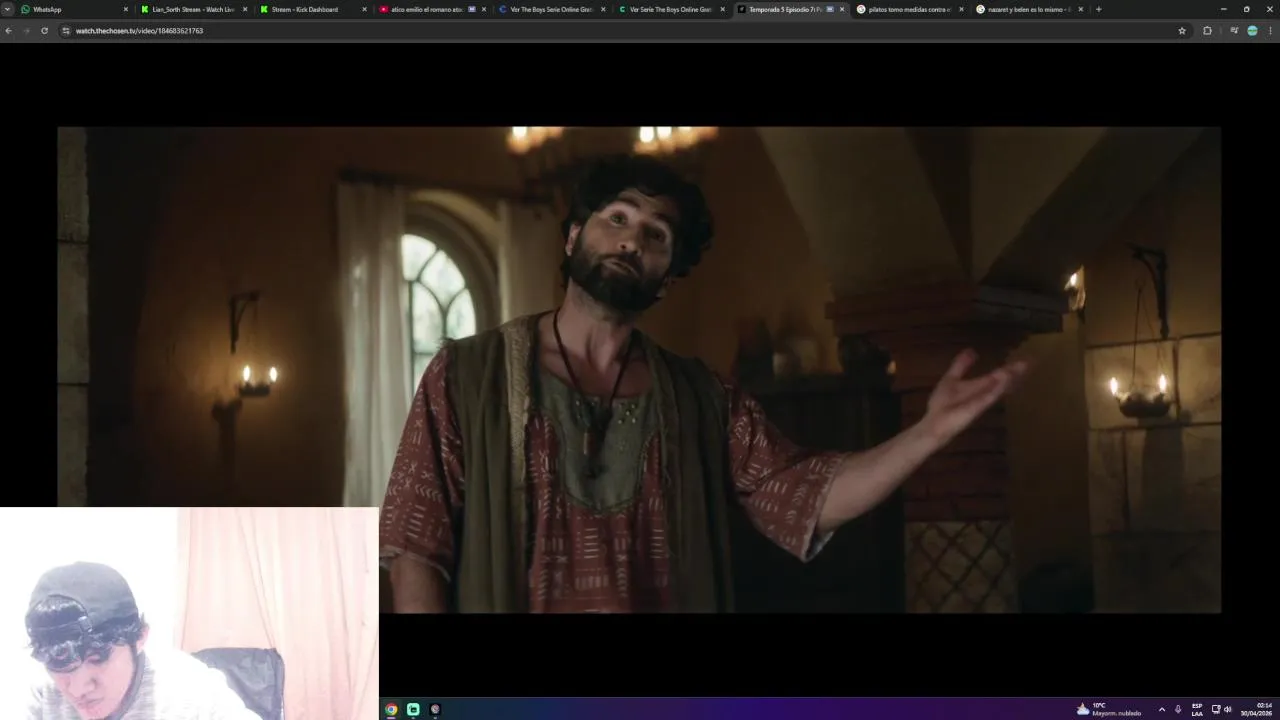The height and width of the screenshot is (720, 1280).
Task: Go back to the previous page
Action: [9, 31]
